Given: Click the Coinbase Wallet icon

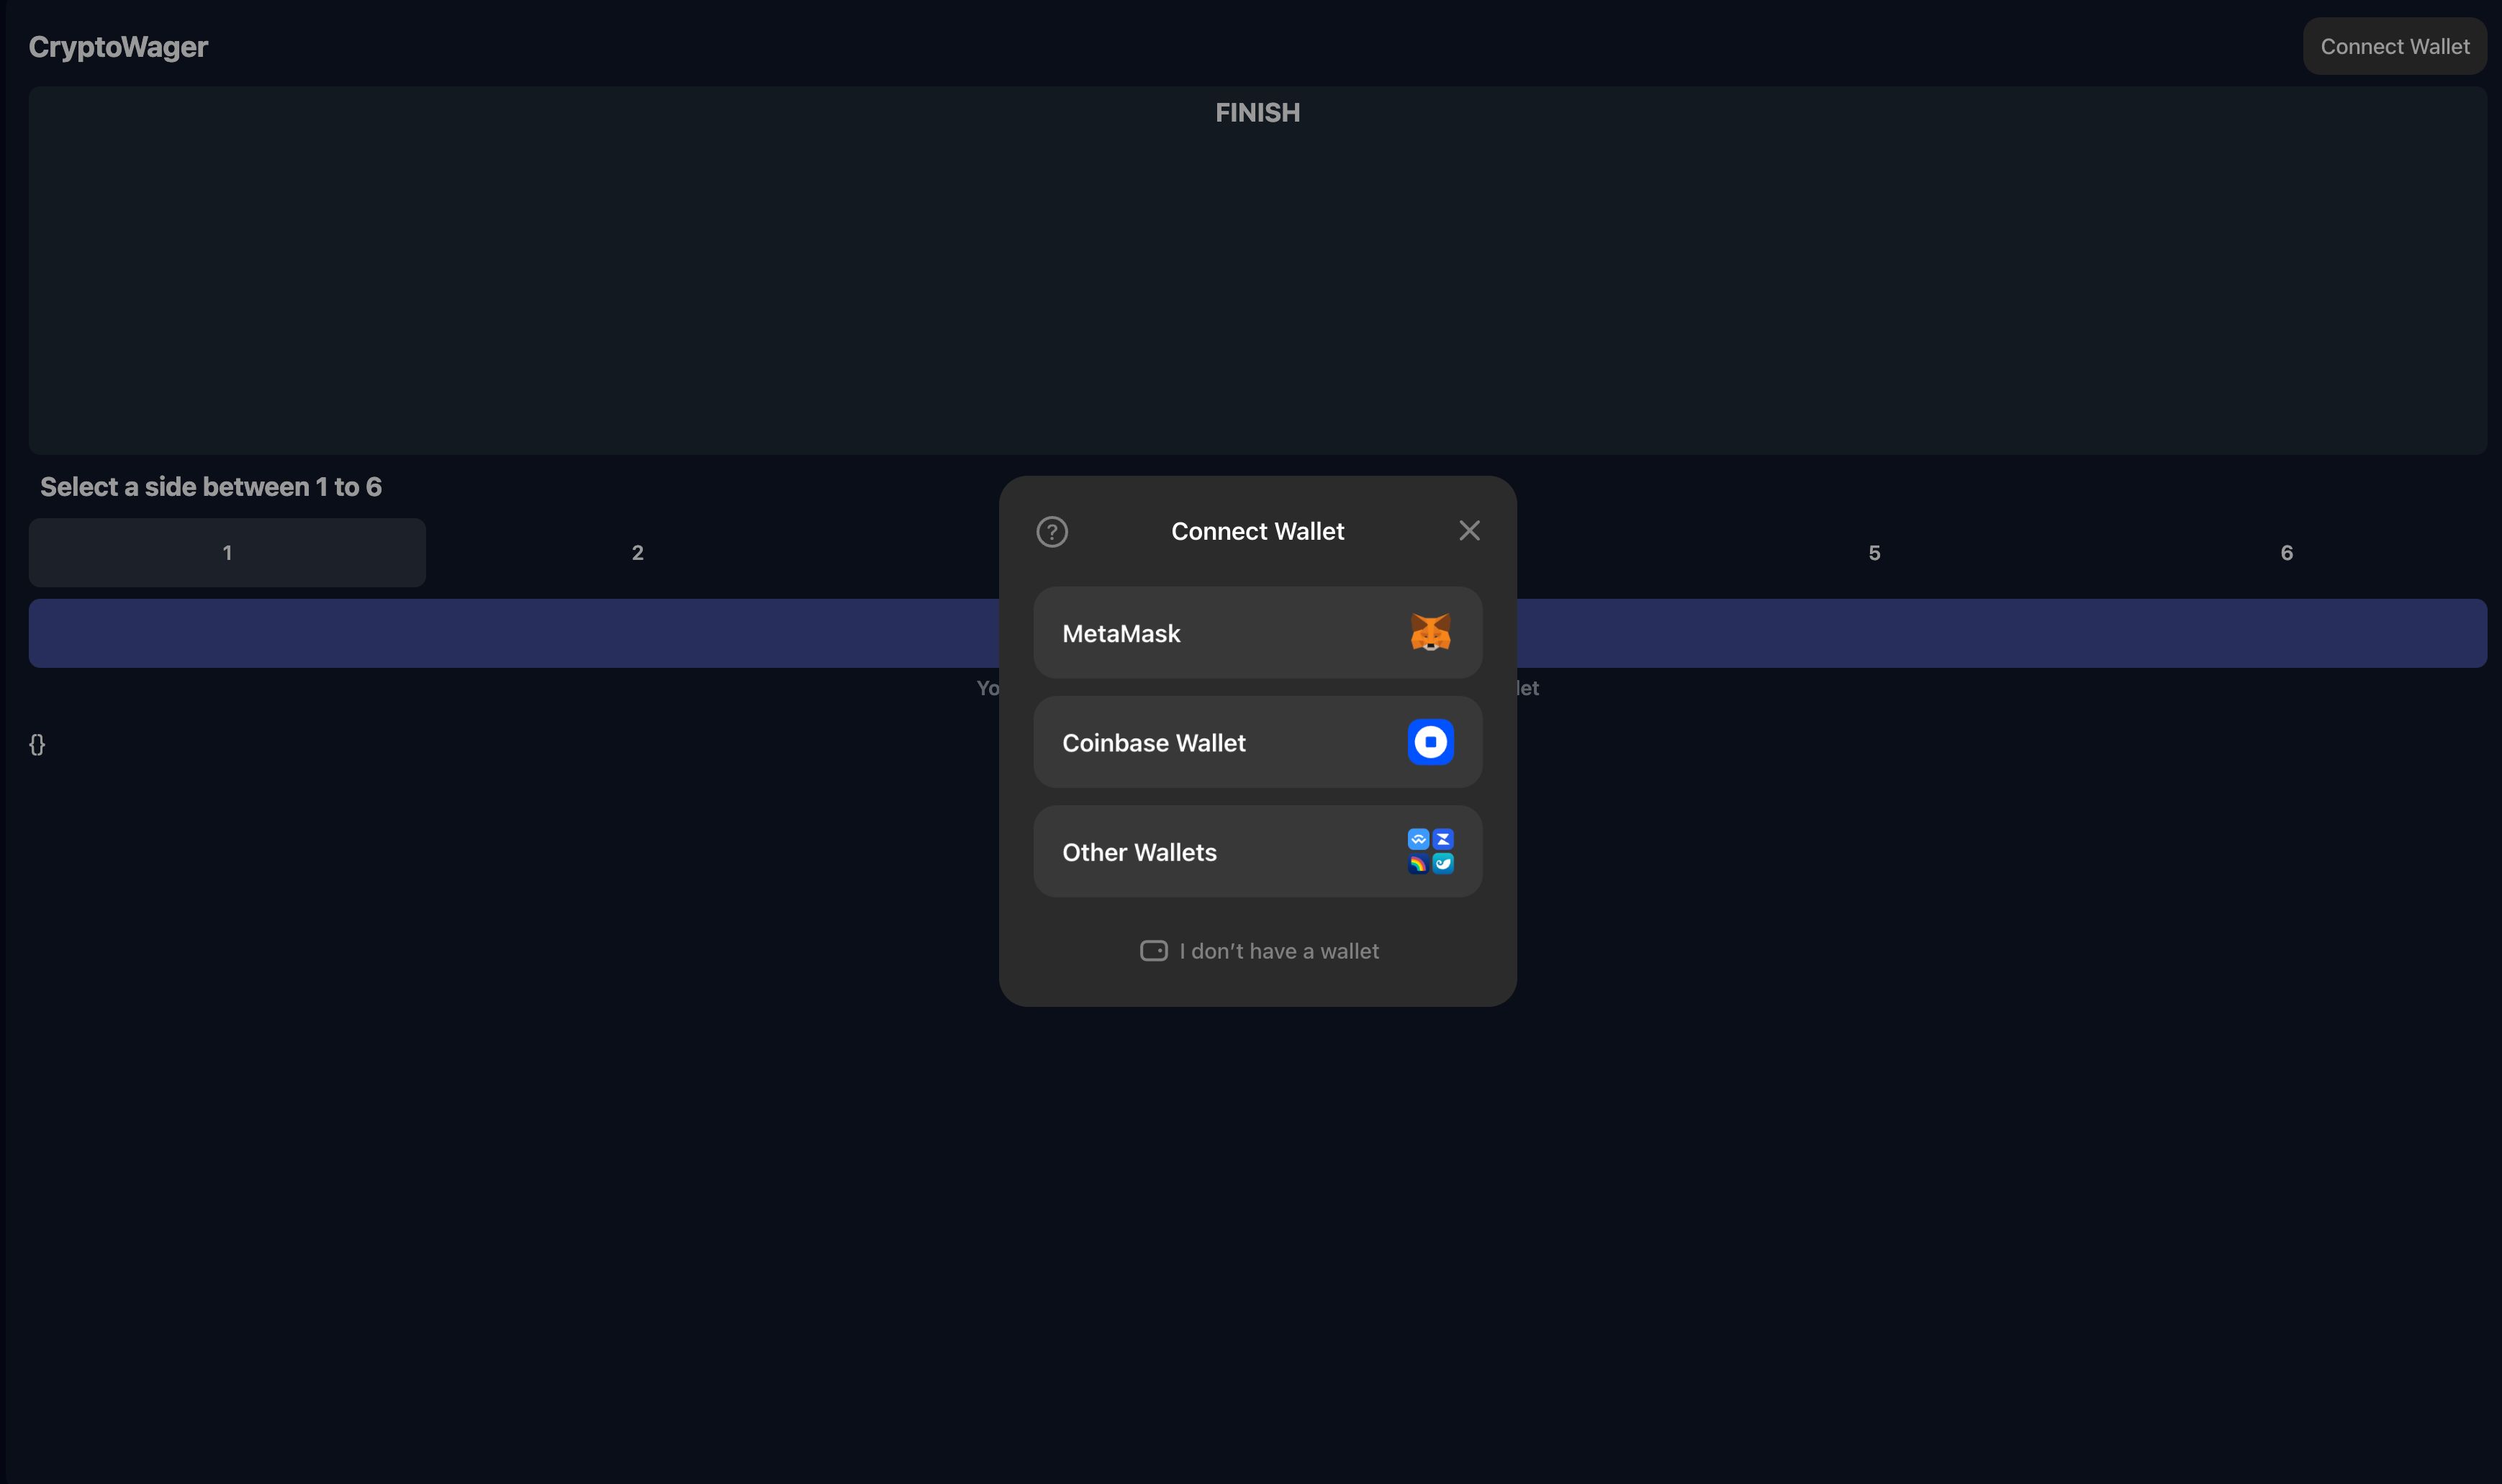Looking at the screenshot, I should (1431, 742).
